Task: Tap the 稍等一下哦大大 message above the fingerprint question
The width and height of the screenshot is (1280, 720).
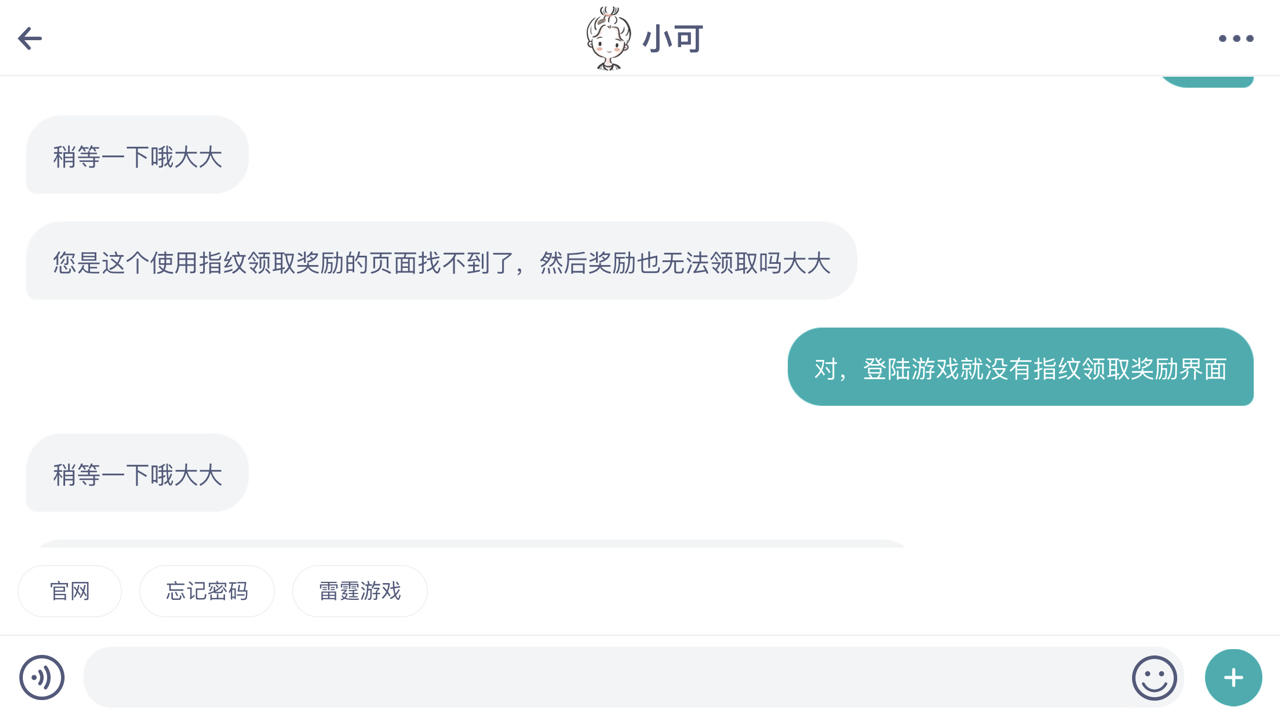Action: (137, 155)
